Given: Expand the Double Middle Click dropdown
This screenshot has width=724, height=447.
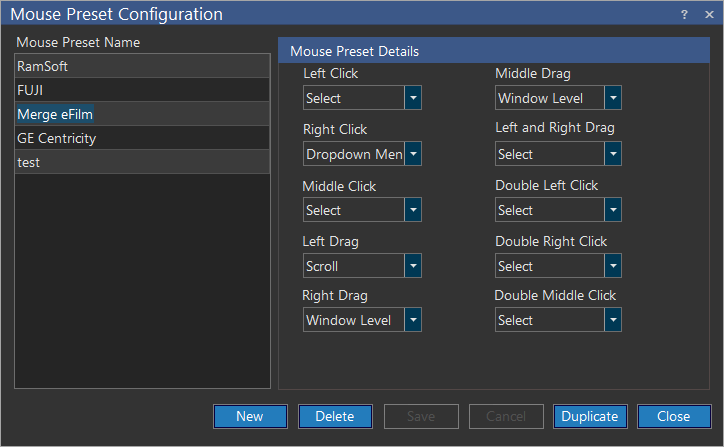Looking at the screenshot, I should [612, 320].
